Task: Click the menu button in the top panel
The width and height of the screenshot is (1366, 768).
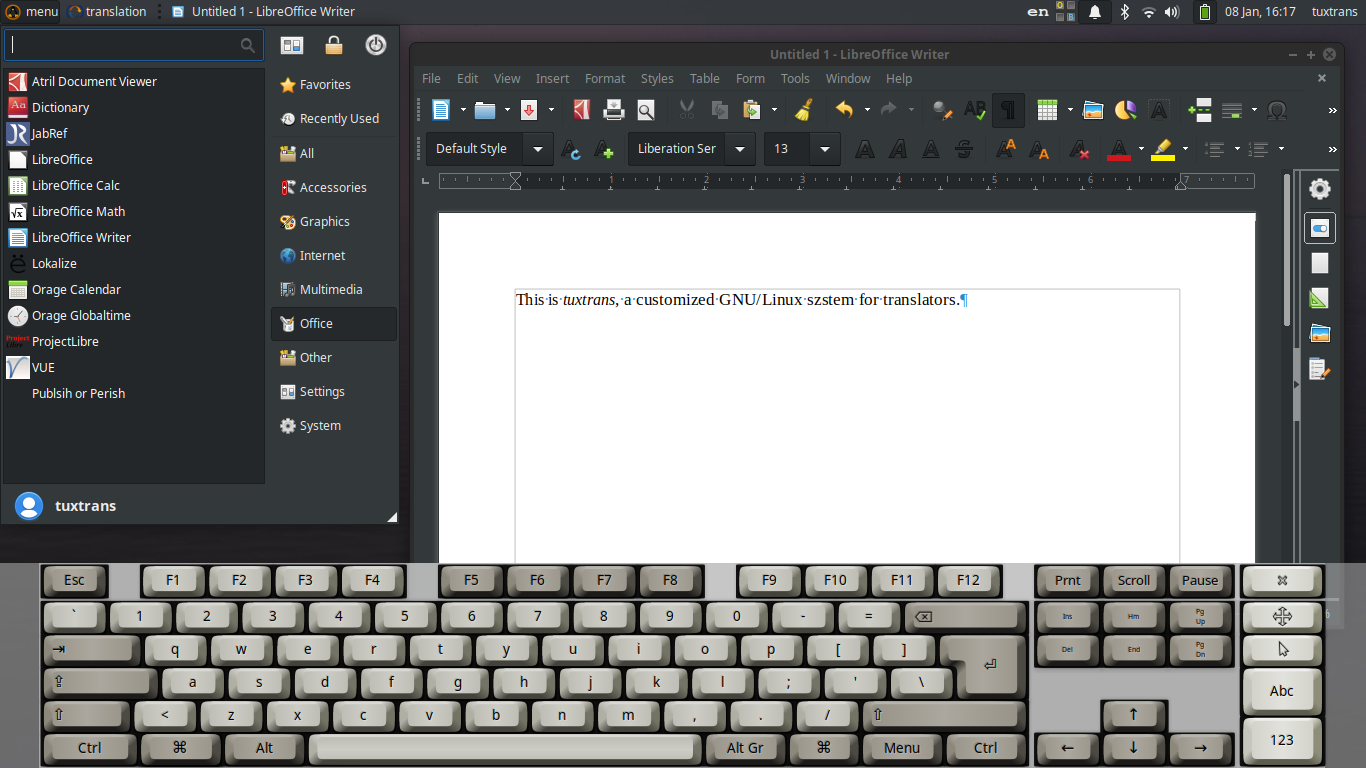Action: 31,11
